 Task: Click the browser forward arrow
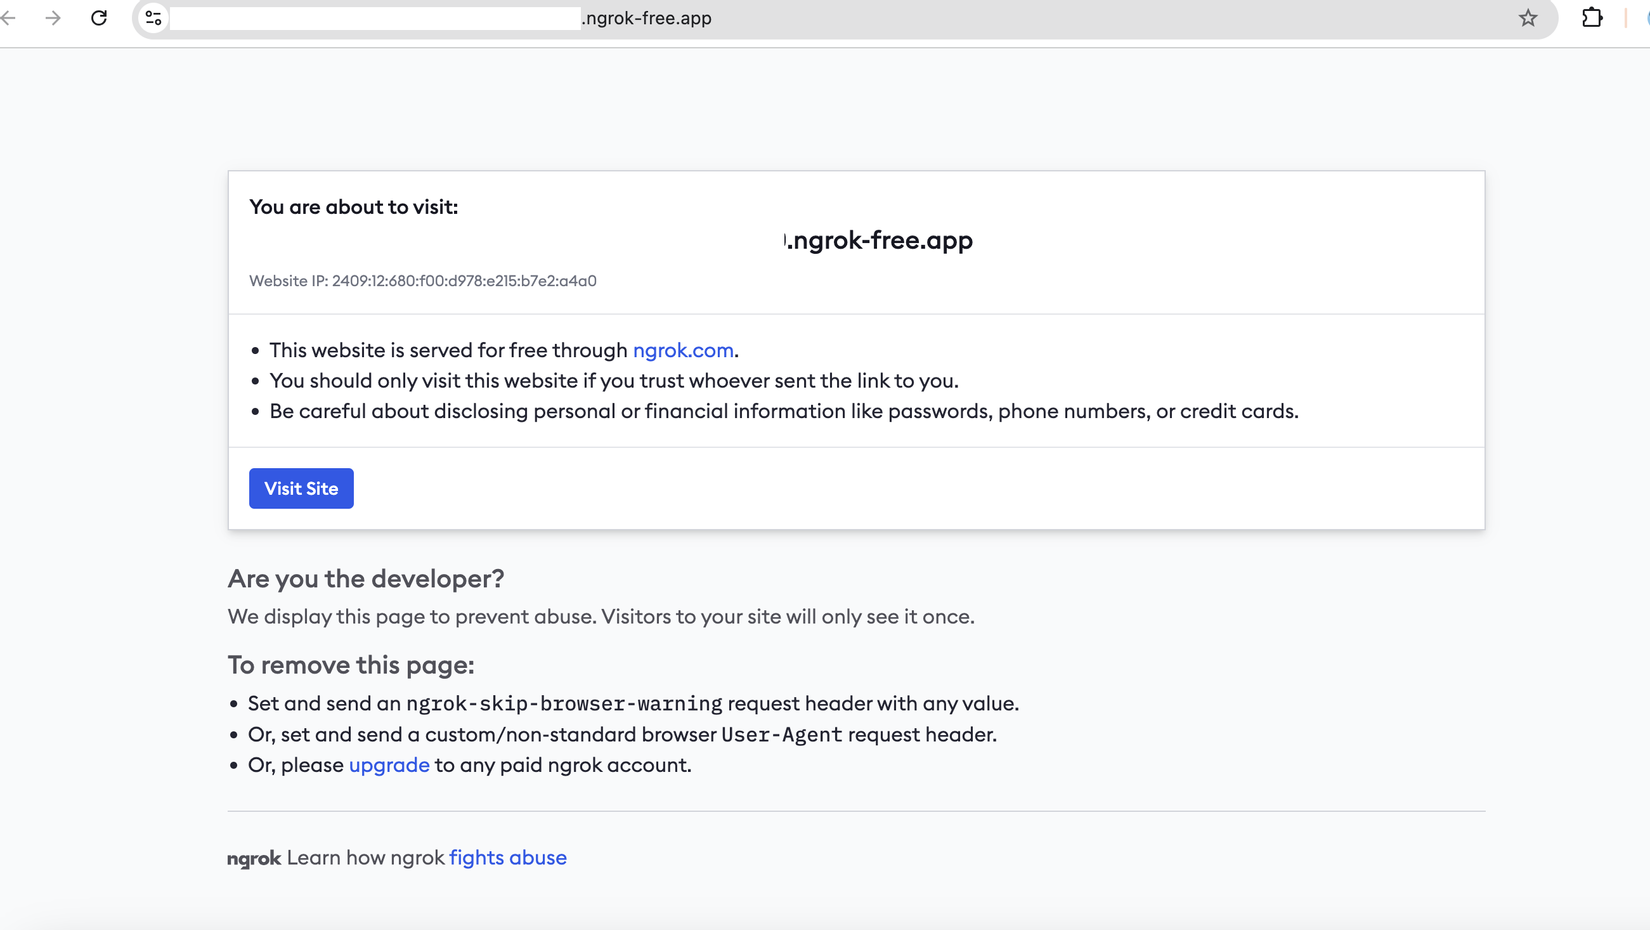pos(53,18)
